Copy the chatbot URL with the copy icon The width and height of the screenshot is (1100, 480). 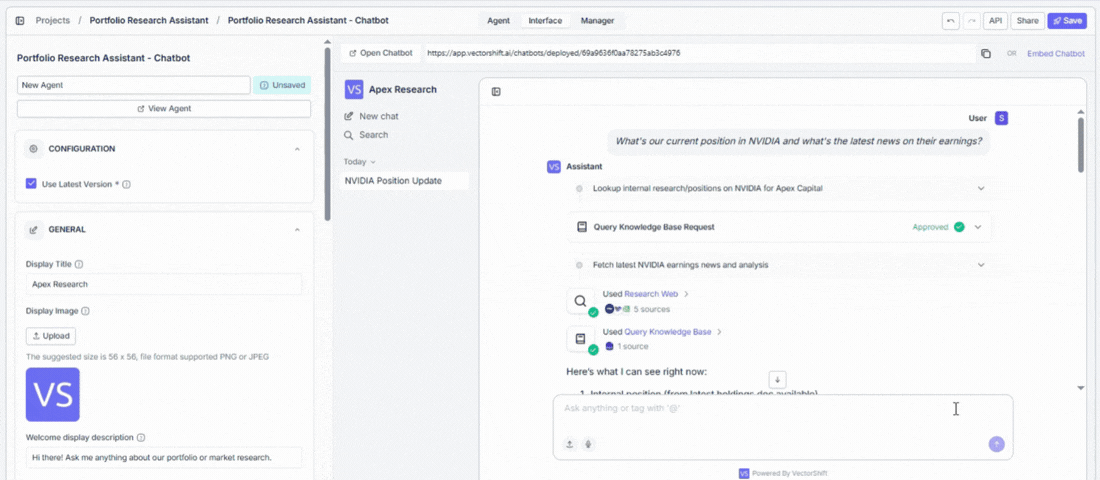(x=986, y=53)
